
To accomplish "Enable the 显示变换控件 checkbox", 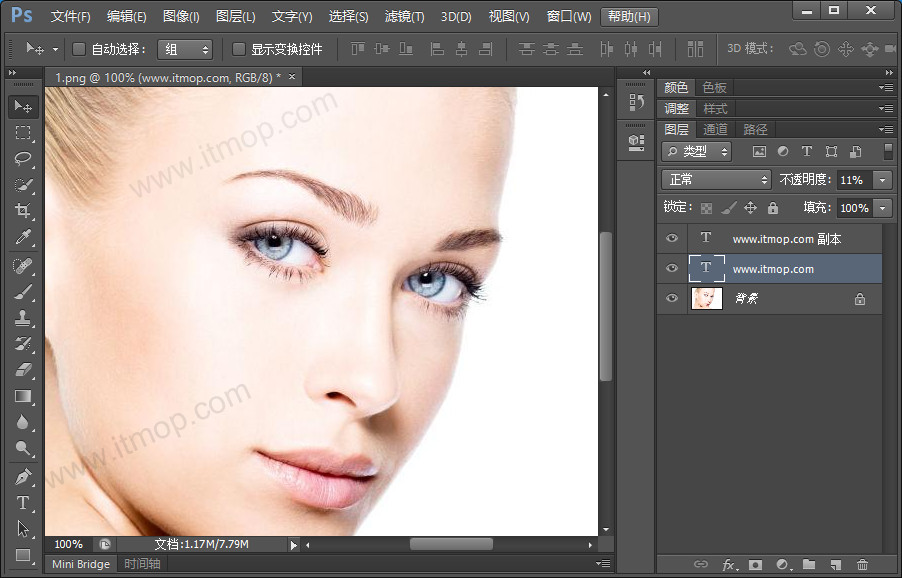I will tap(239, 49).
